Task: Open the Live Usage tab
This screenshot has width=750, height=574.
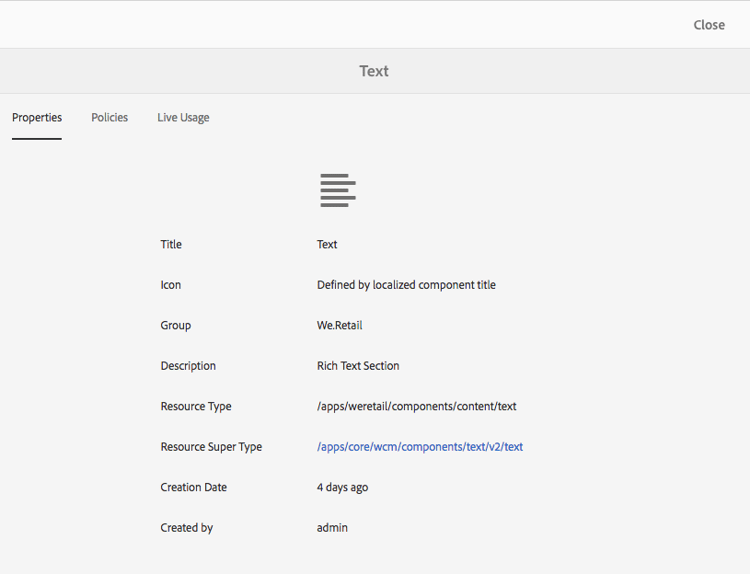Action: pyautogui.click(x=183, y=118)
